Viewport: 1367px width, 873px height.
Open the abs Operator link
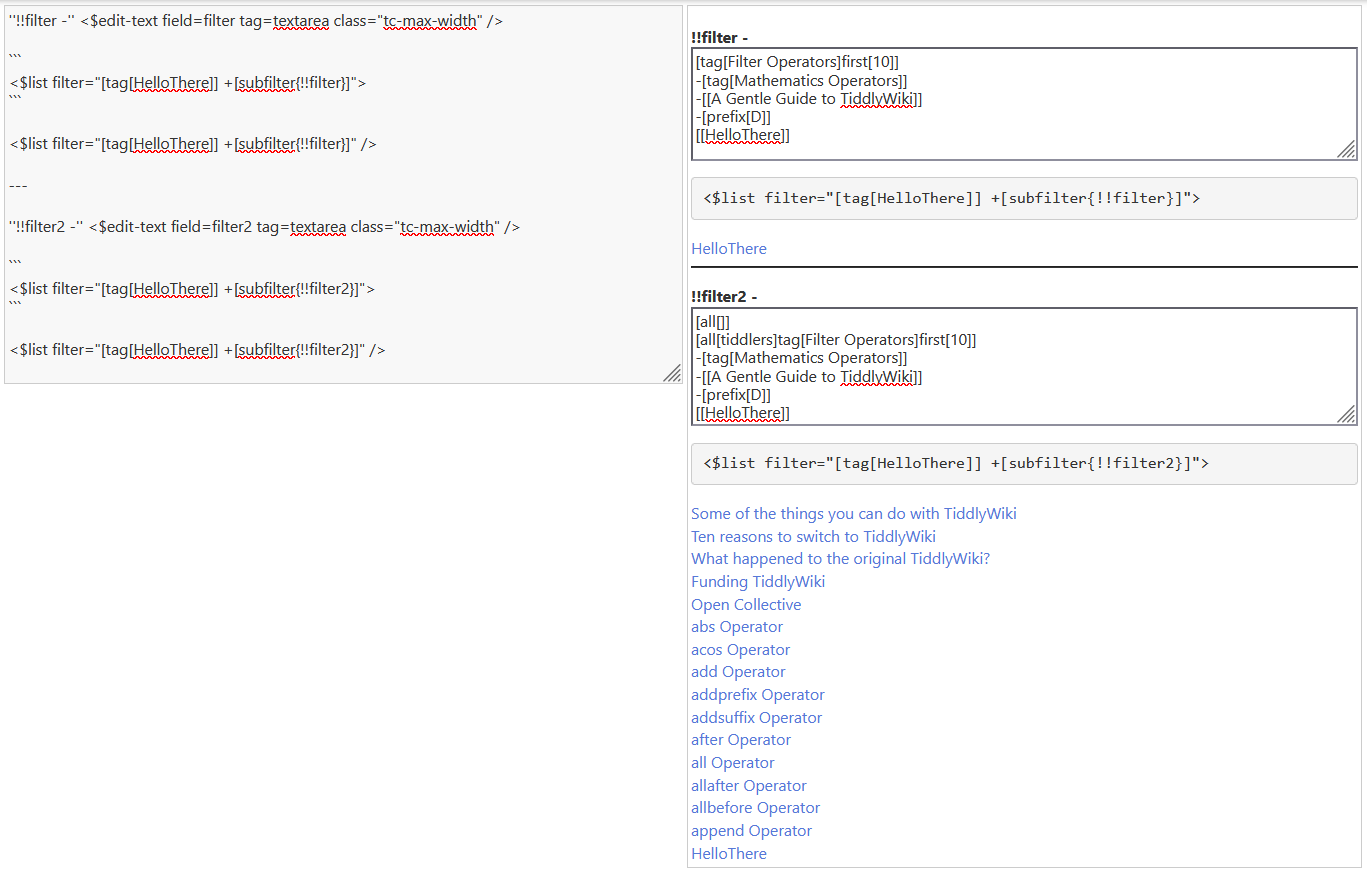(737, 627)
